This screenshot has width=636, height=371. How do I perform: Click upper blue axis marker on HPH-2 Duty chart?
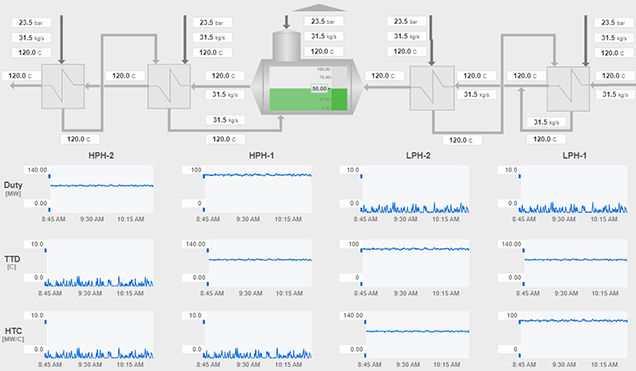(49, 176)
